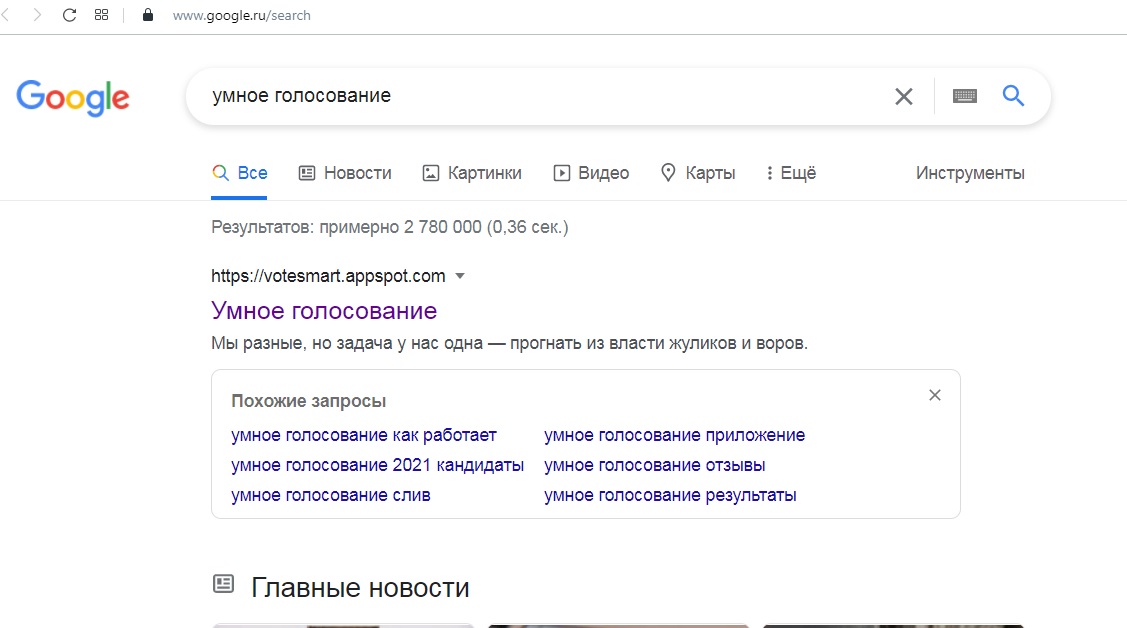This screenshot has height=628, width=1127.
Task: Open the Google logo homepage link
Action: pyautogui.click(x=73, y=98)
